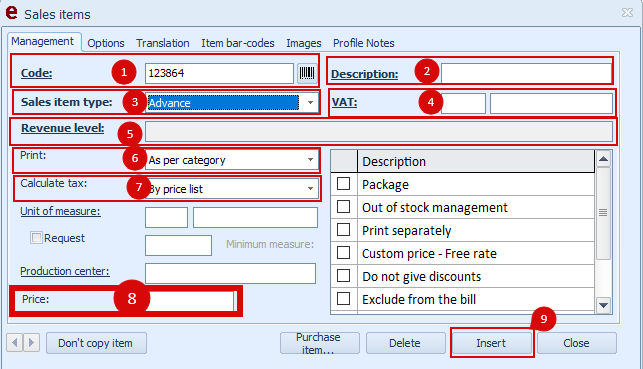Click the barcode icon next to Code field
Image resolution: width=643 pixels, height=369 pixels.
307,73
